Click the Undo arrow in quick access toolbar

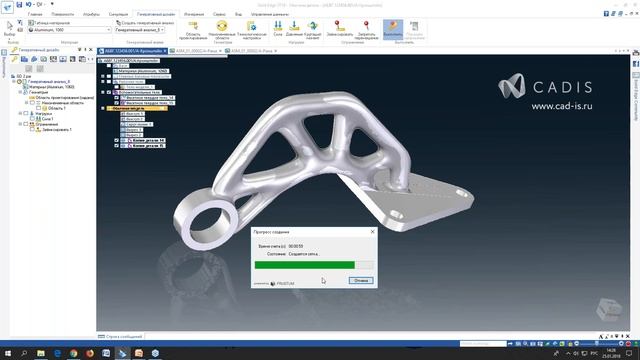tap(29, 4)
